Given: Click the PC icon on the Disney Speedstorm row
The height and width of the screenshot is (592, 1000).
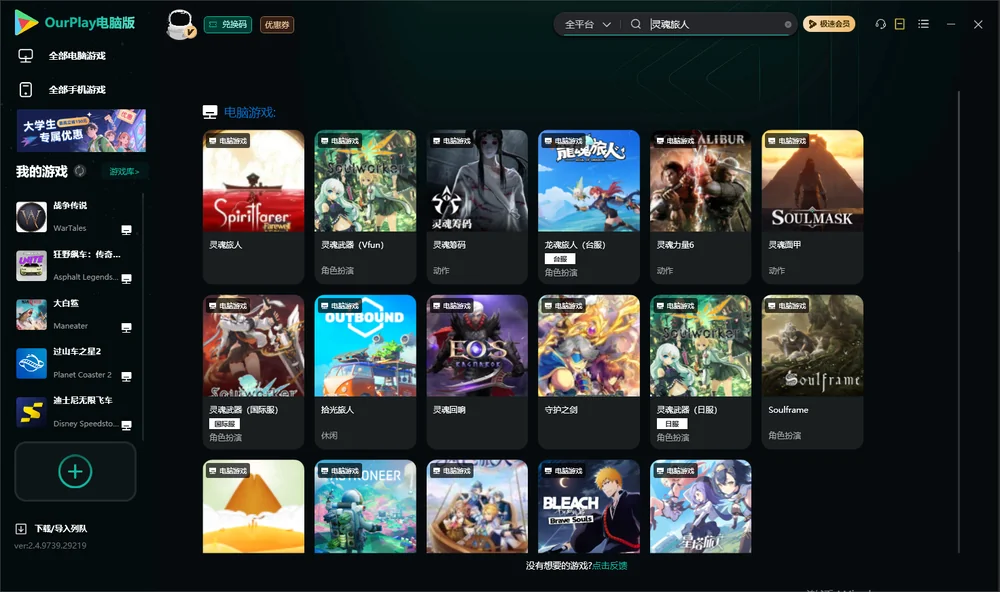Looking at the screenshot, I should [x=126, y=426].
